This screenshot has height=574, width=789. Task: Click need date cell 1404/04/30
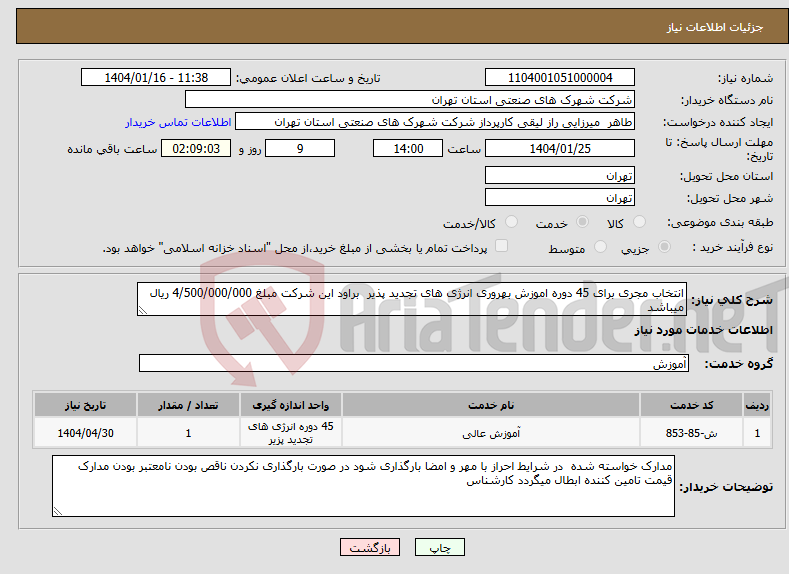point(86,433)
